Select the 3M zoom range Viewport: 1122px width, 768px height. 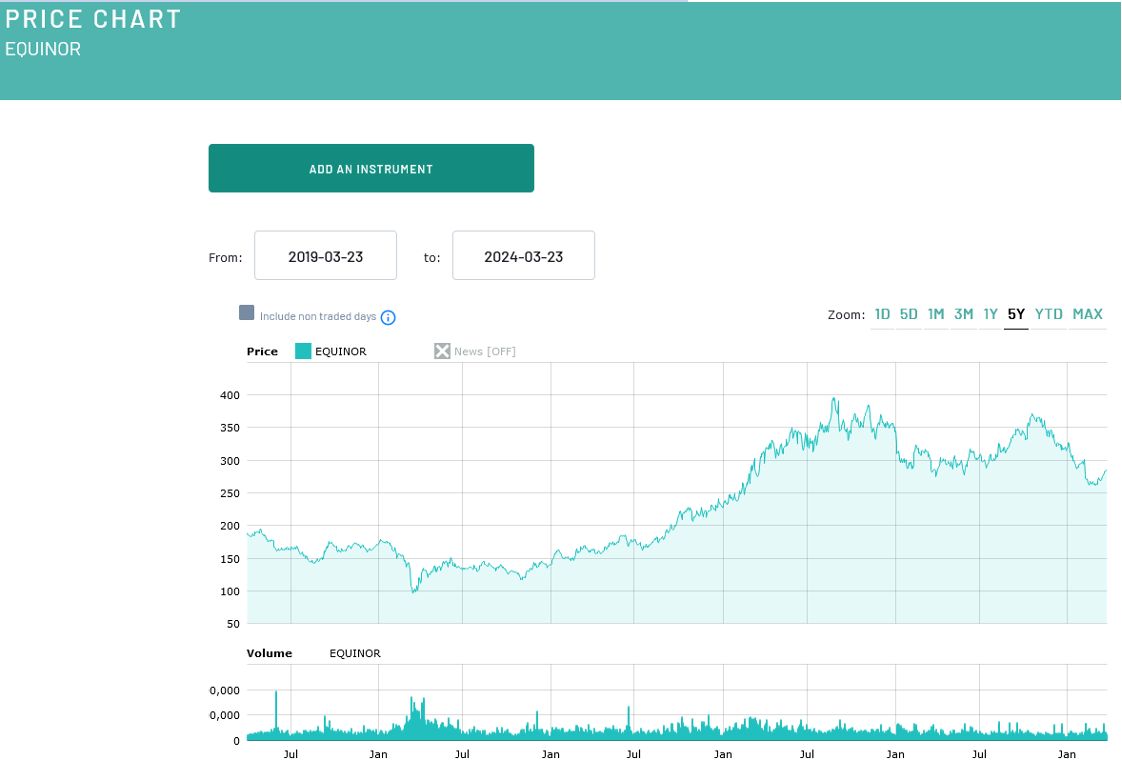pos(964,314)
